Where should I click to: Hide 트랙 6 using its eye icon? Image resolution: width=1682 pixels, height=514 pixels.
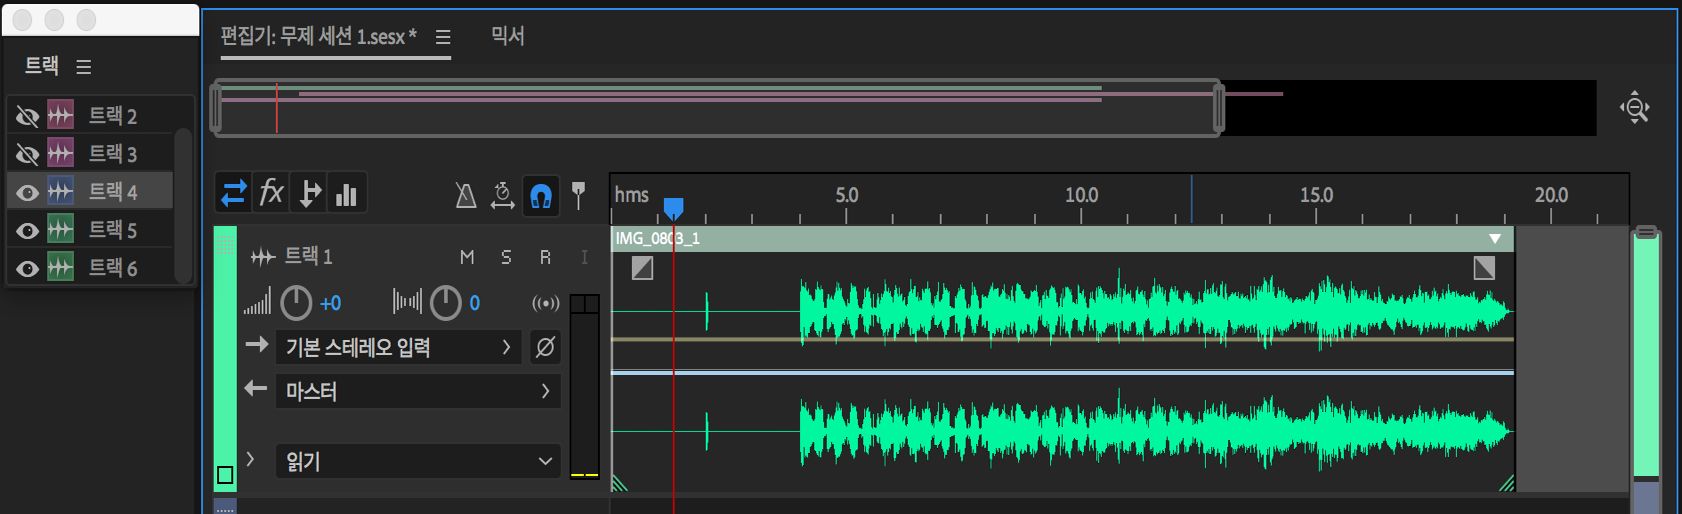[x=27, y=268]
